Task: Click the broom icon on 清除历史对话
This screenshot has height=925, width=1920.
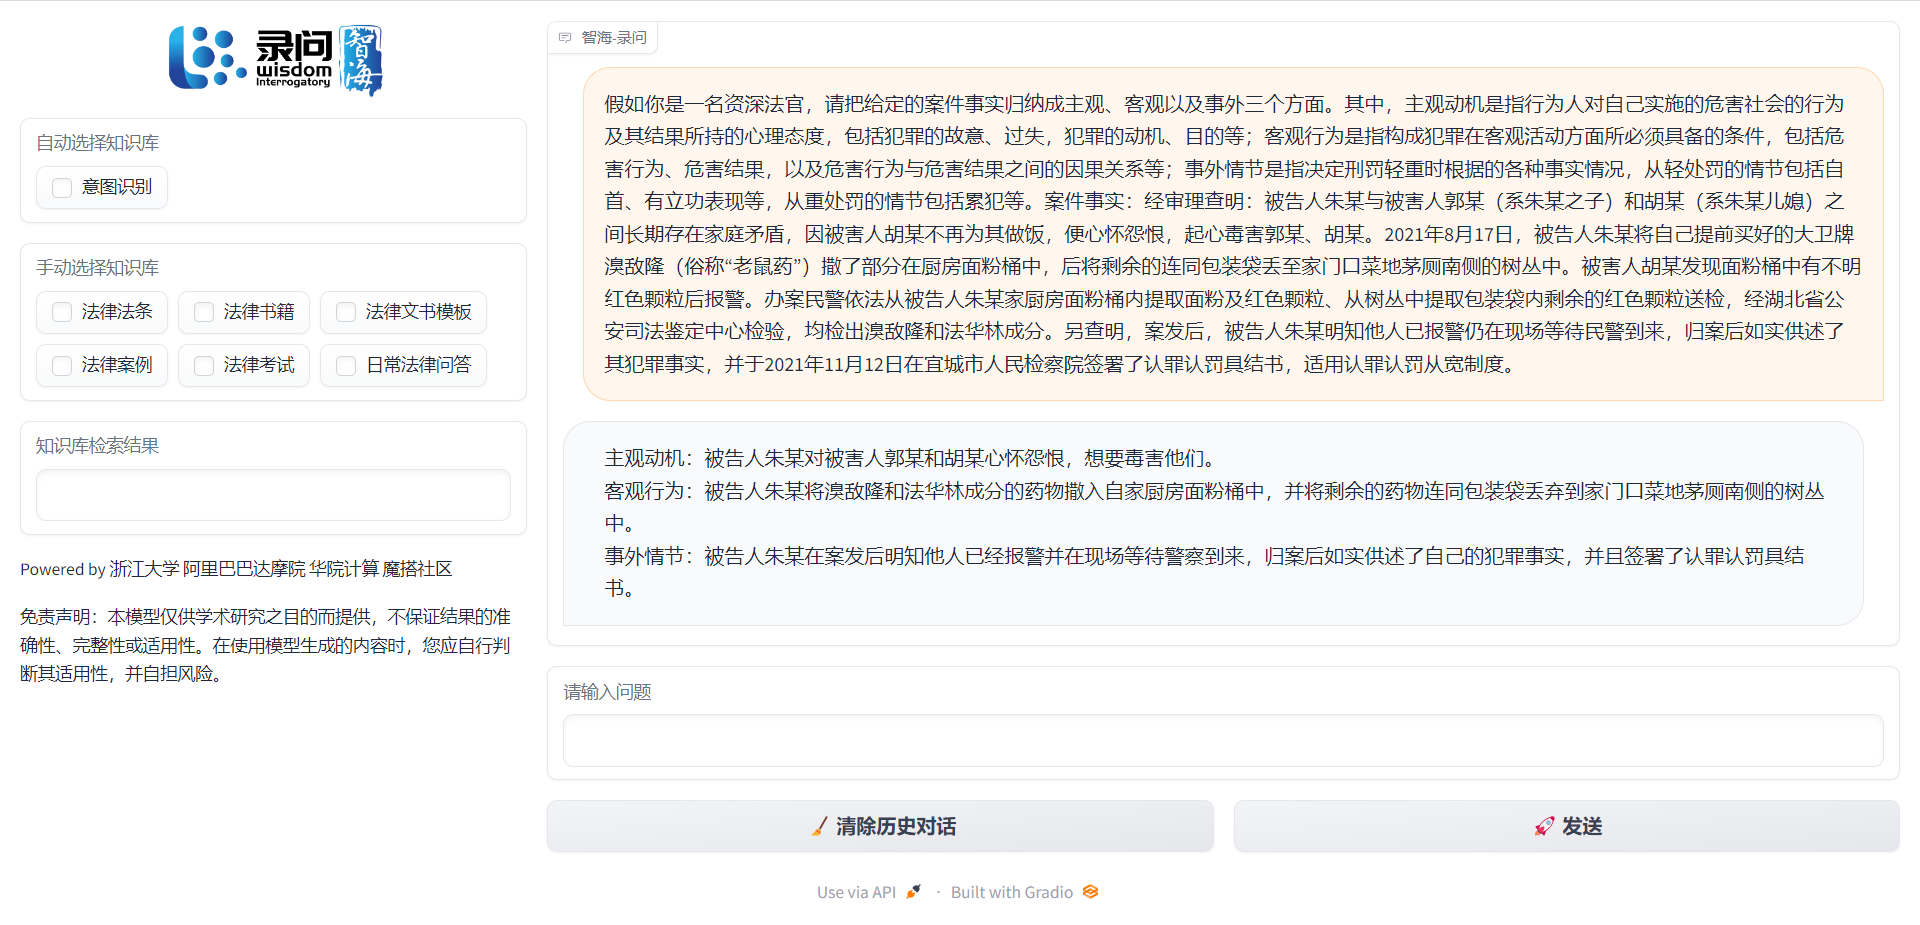Action: pos(819,826)
